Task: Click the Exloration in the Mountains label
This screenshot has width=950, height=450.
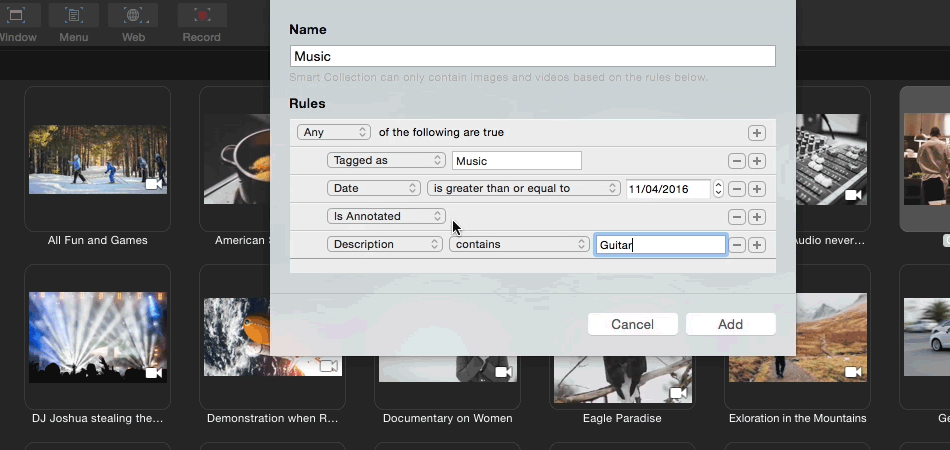Action: click(797, 419)
